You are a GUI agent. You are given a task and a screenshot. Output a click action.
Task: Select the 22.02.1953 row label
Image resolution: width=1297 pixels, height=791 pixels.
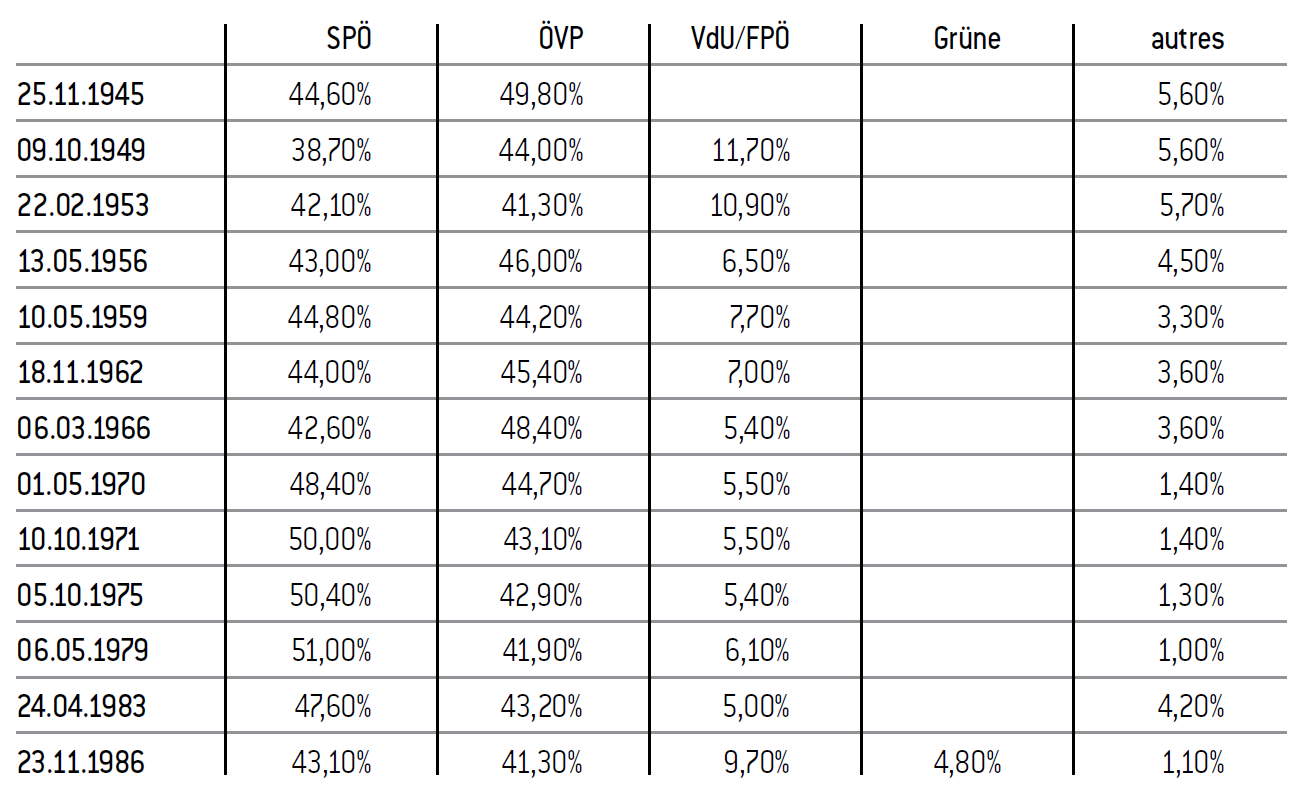[83, 206]
